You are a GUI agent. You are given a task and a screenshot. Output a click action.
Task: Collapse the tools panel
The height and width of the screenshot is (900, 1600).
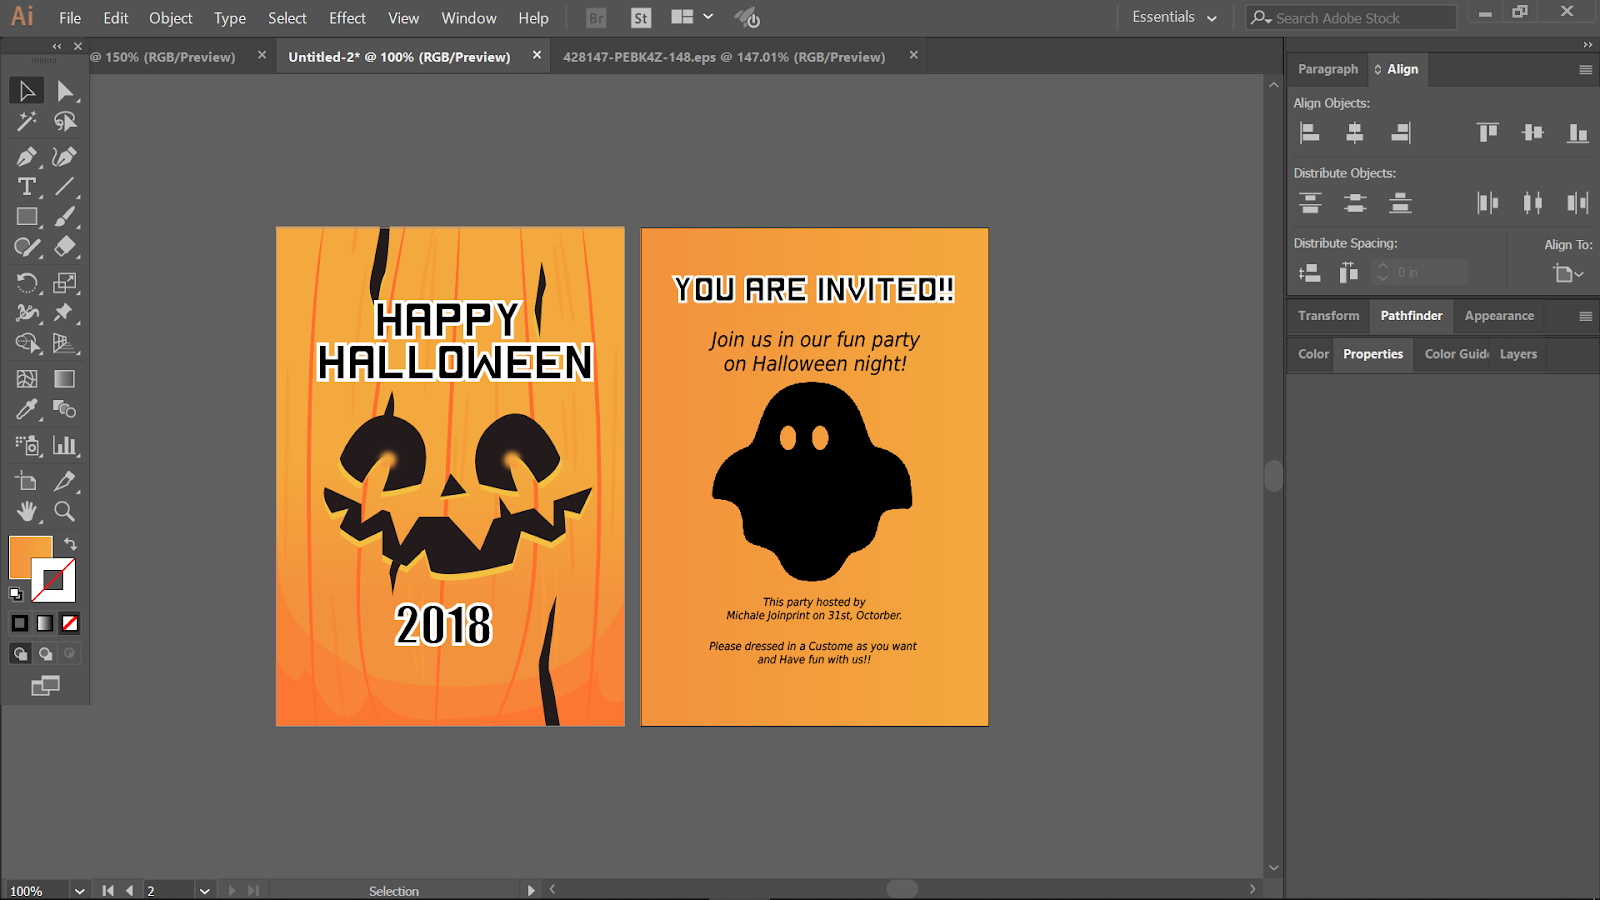[x=57, y=46]
